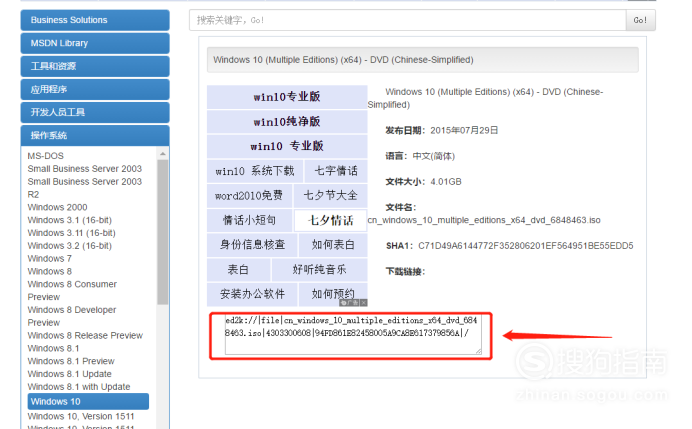The width and height of the screenshot is (692, 429).
Task: Click the Go! search button
Action: point(640,20)
